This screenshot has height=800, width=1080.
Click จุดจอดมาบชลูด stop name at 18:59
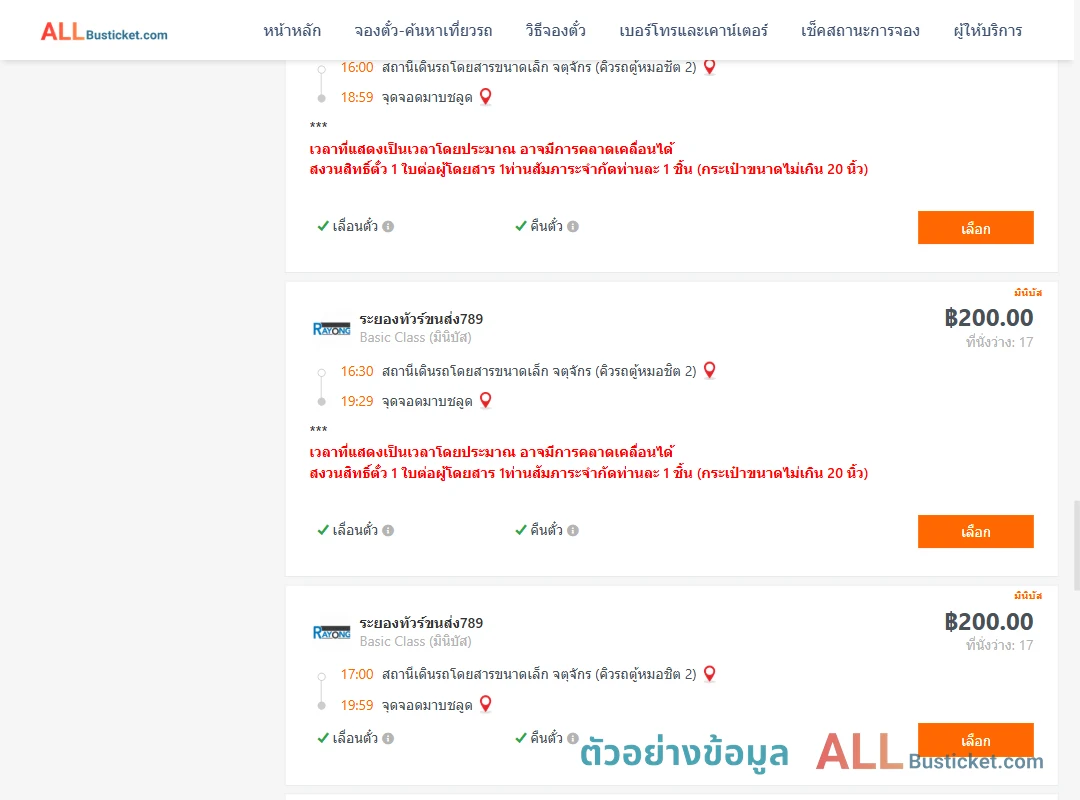pos(427,97)
